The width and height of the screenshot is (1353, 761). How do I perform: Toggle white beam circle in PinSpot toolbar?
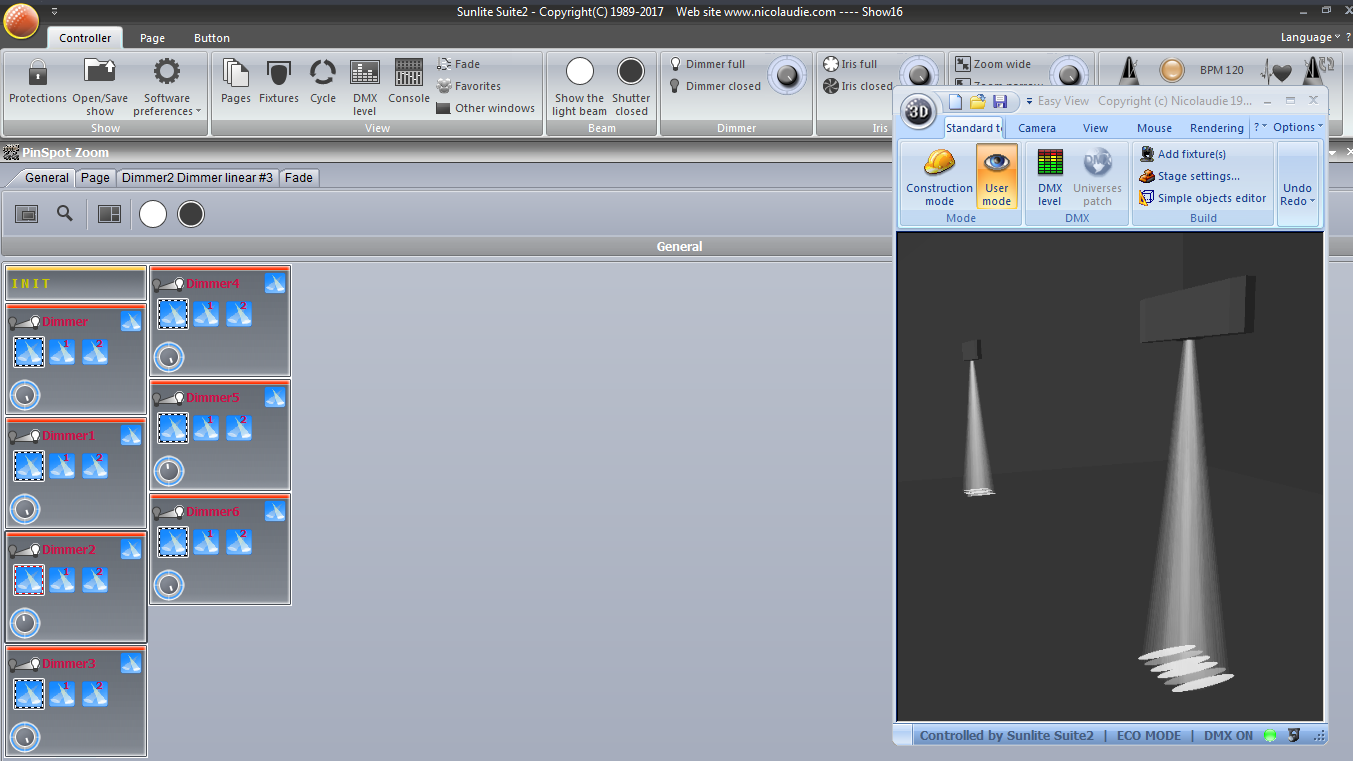tap(152, 213)
